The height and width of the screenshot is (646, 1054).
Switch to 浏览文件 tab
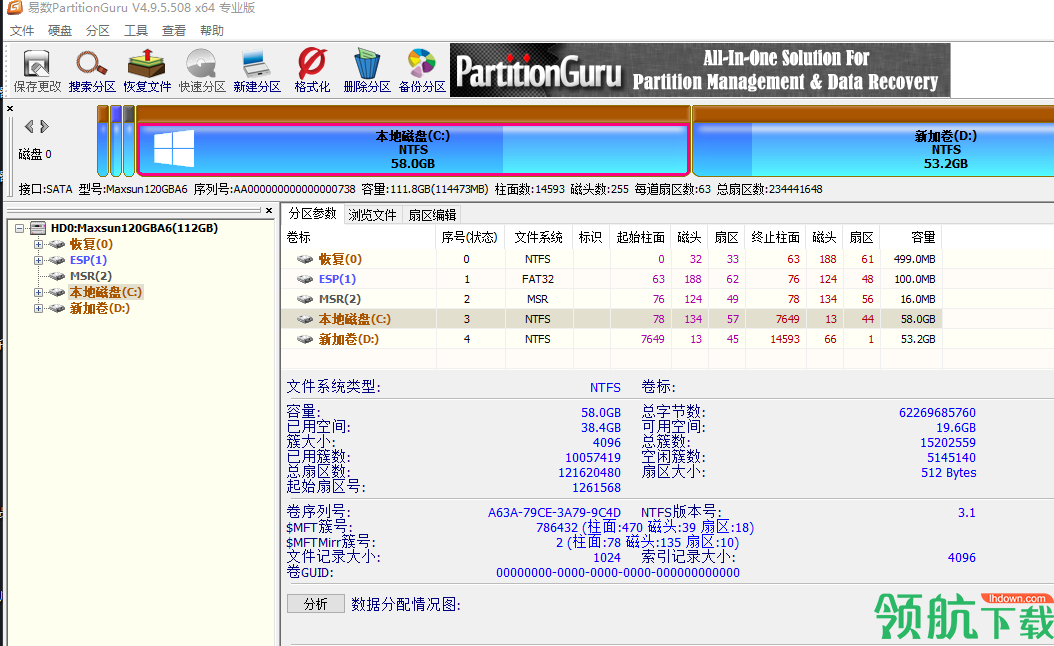pyautogui.click(x=372, y=215)
